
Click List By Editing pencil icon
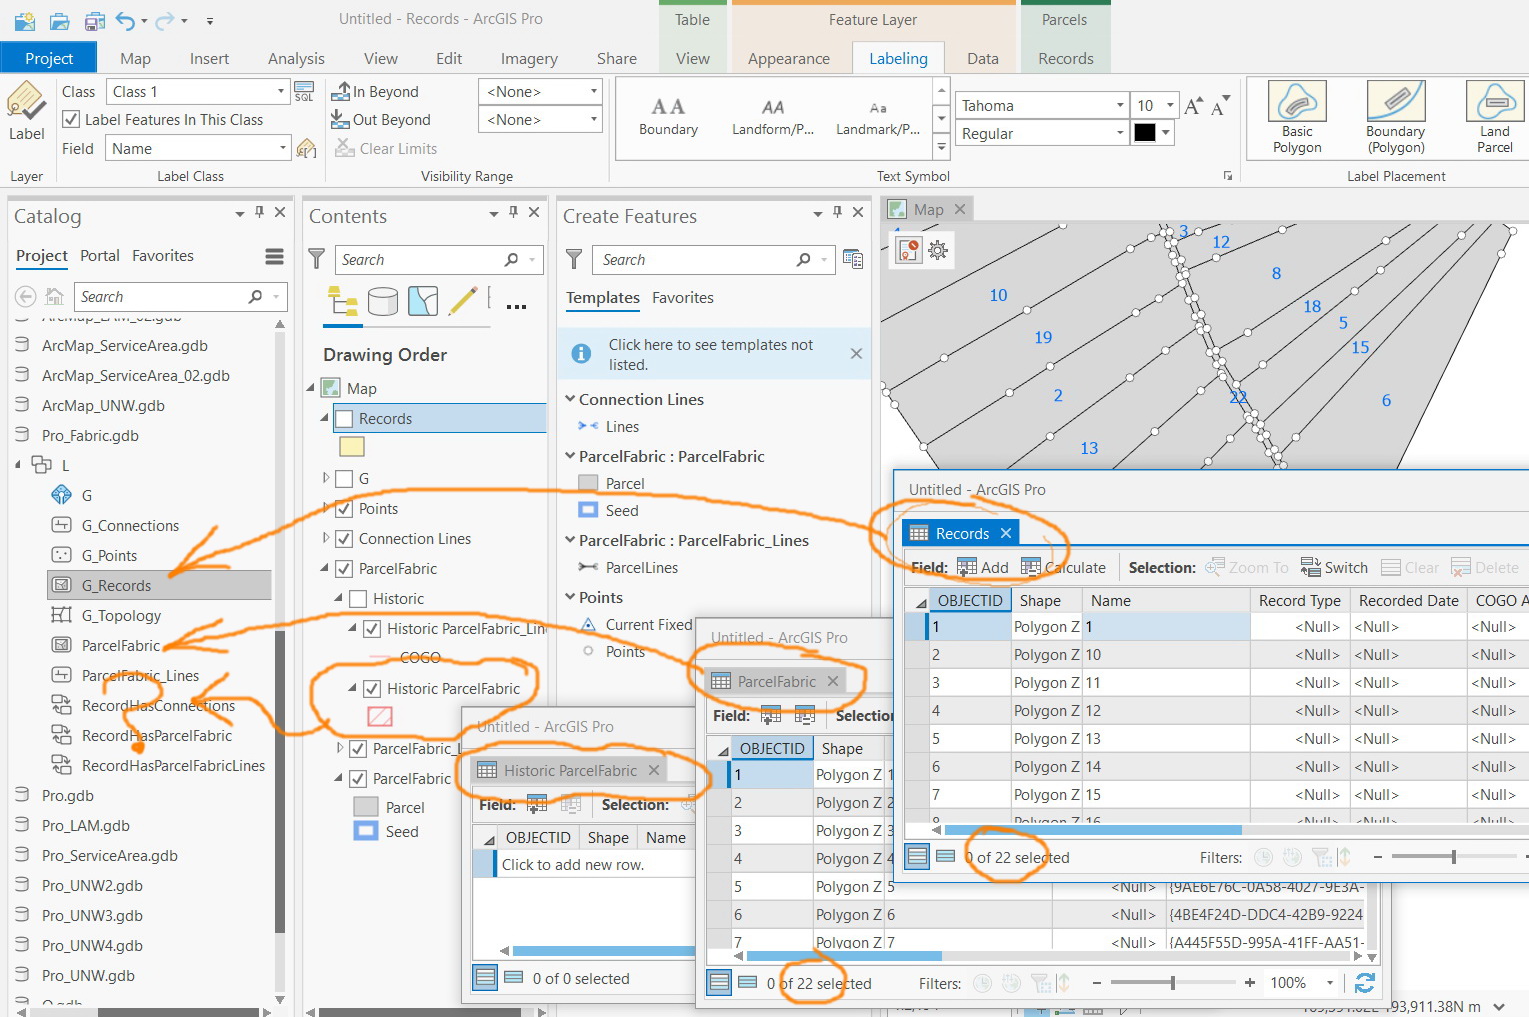pos(463,301)
